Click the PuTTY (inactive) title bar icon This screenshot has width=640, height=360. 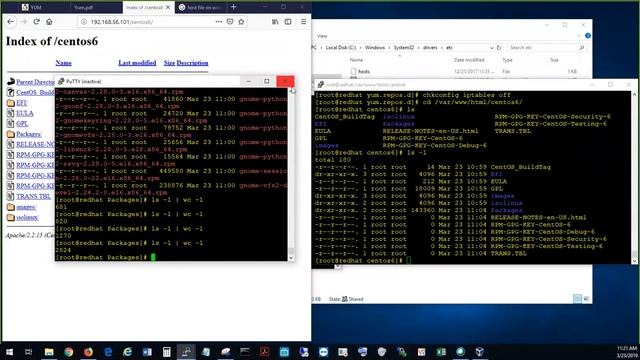pyautogui.click(x=61, y=81)
